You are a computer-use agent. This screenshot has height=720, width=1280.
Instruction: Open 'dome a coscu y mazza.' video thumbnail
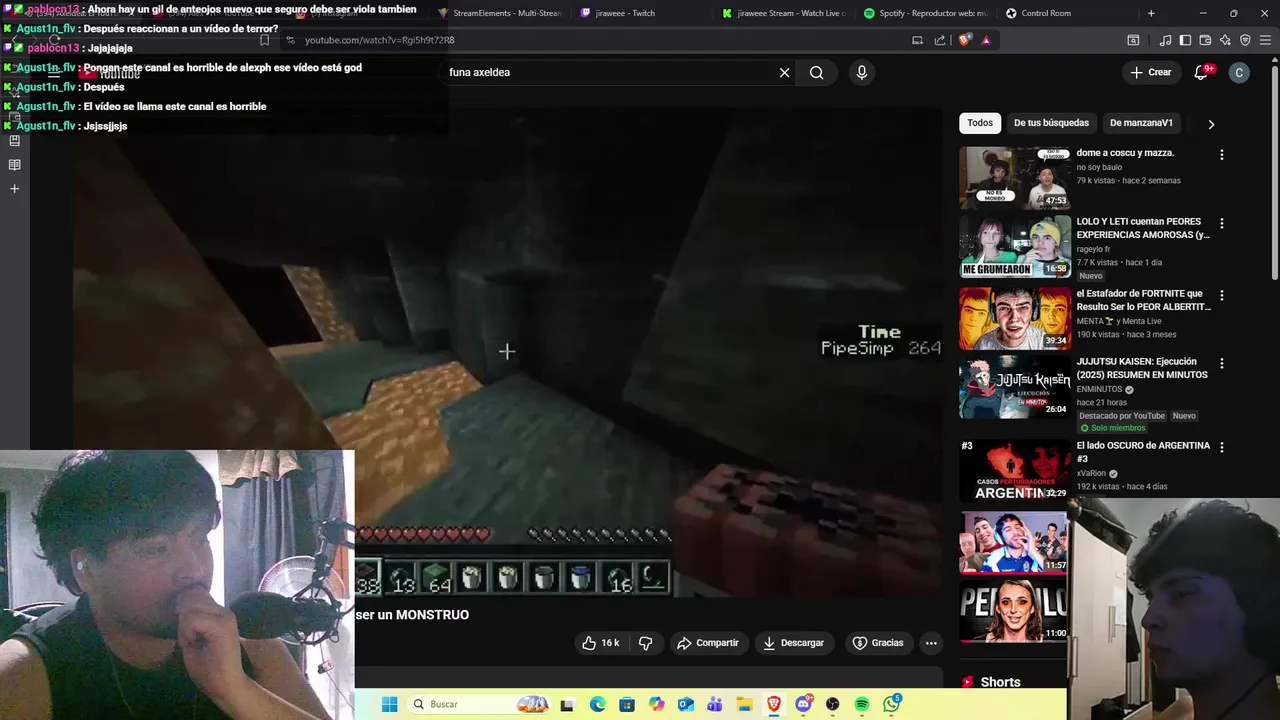pyautogui.click(x=1014, y=178)
